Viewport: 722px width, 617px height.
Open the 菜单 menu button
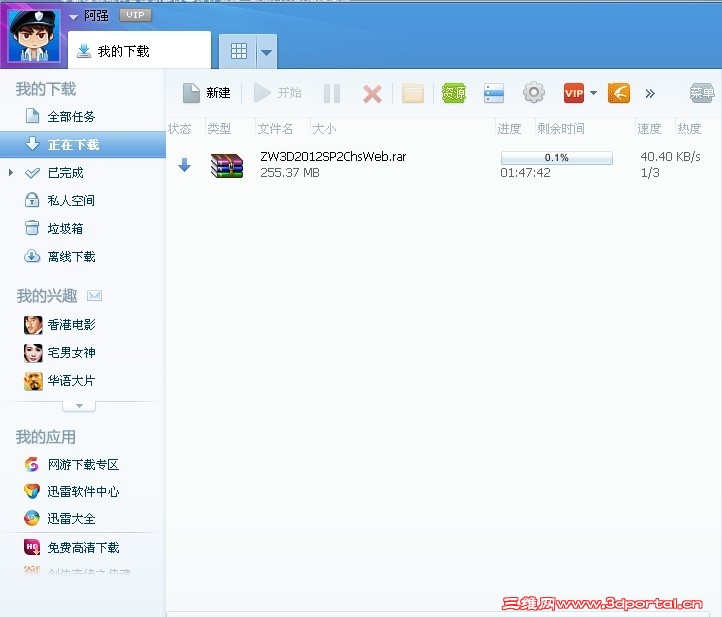click(702, 93)
